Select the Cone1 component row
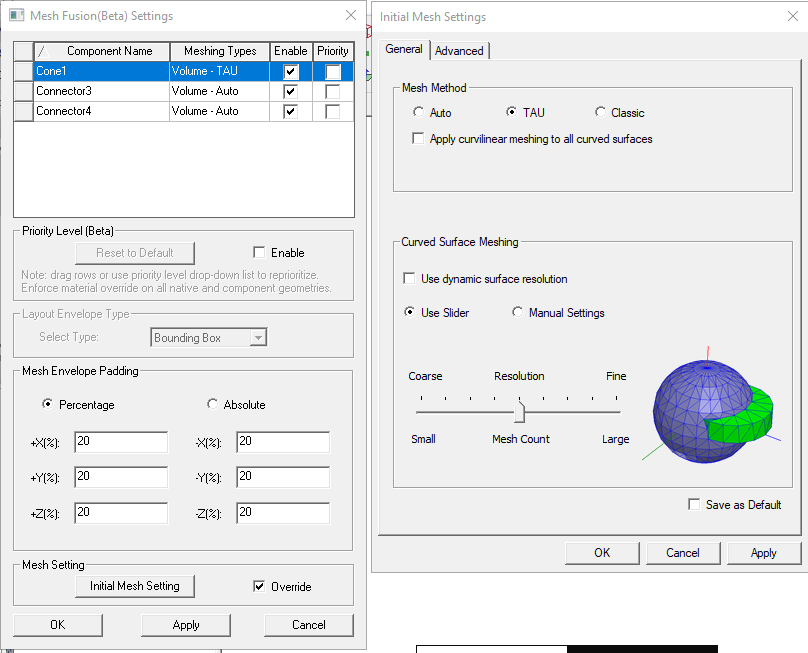This screenshot has height=653, width=808. [x=183, y=71]
